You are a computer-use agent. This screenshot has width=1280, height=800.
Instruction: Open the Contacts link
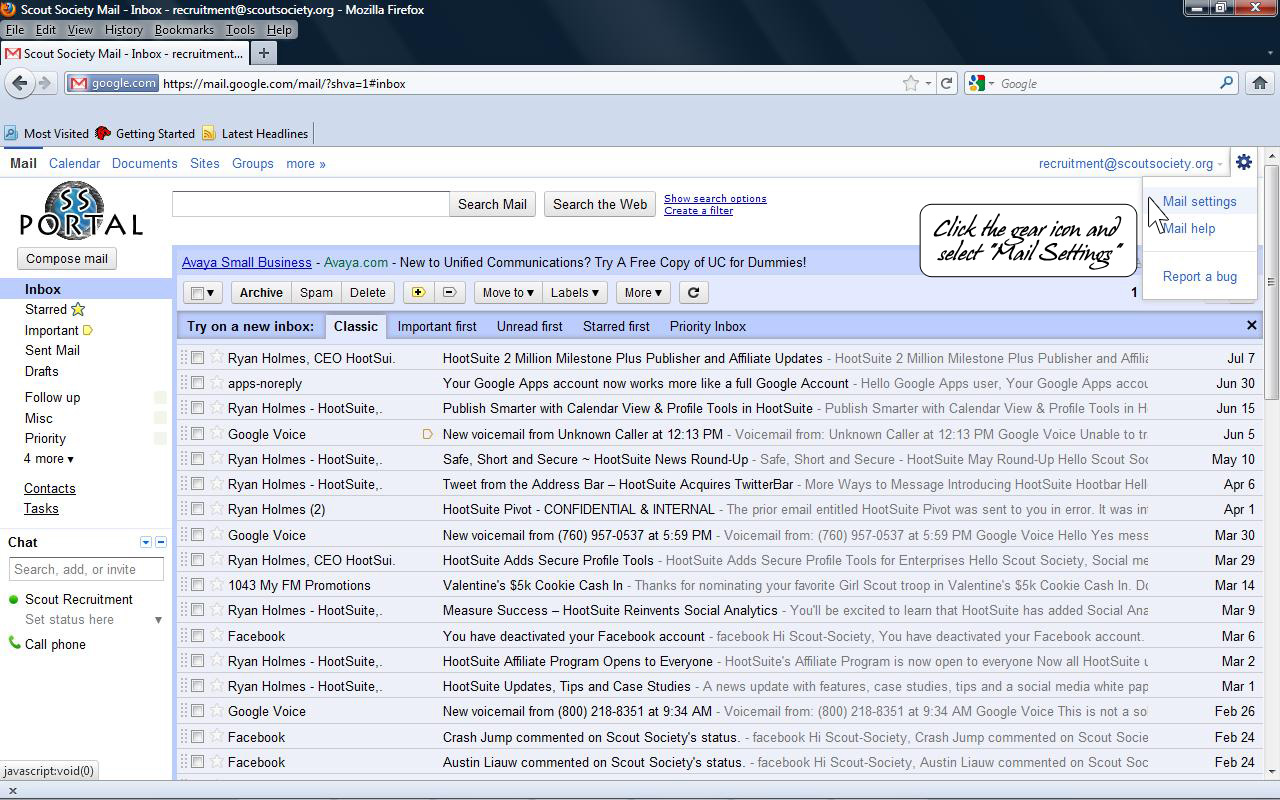[50, 488]
